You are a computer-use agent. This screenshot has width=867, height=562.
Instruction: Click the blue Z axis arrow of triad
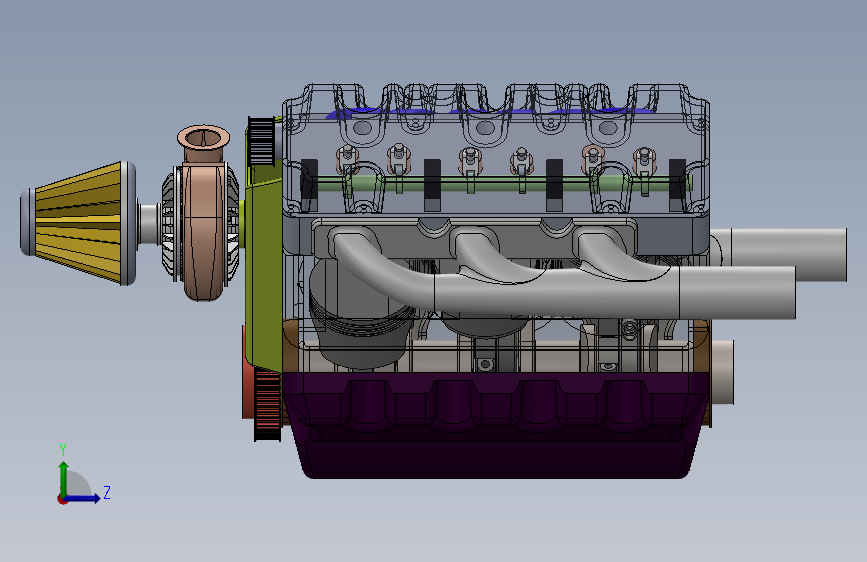[x=83, y=498]
